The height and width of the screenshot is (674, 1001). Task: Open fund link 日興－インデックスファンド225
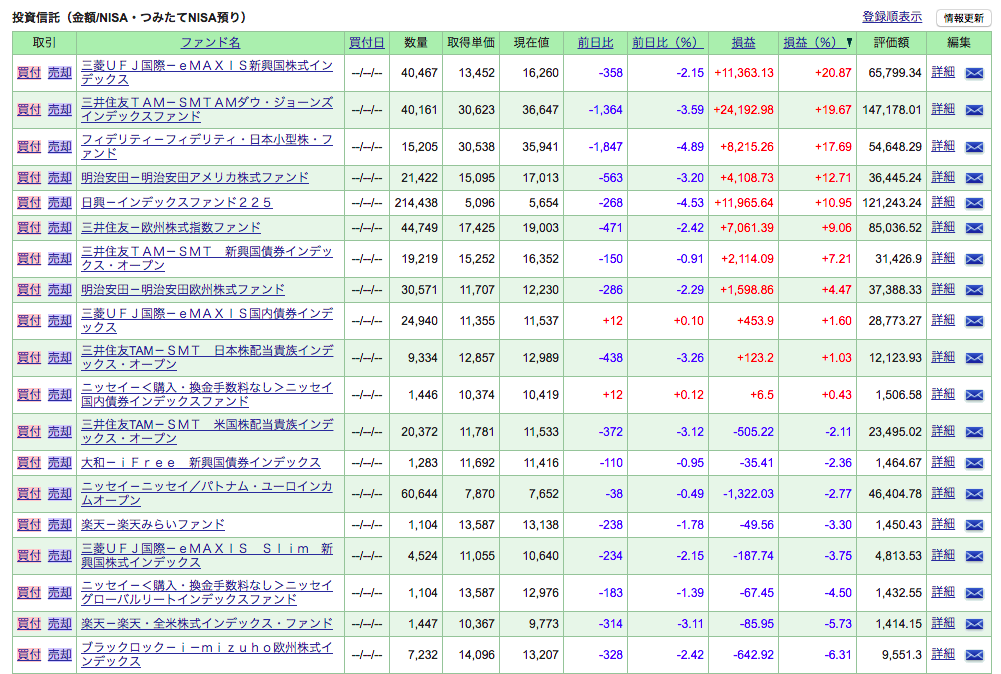click(176, 202)
